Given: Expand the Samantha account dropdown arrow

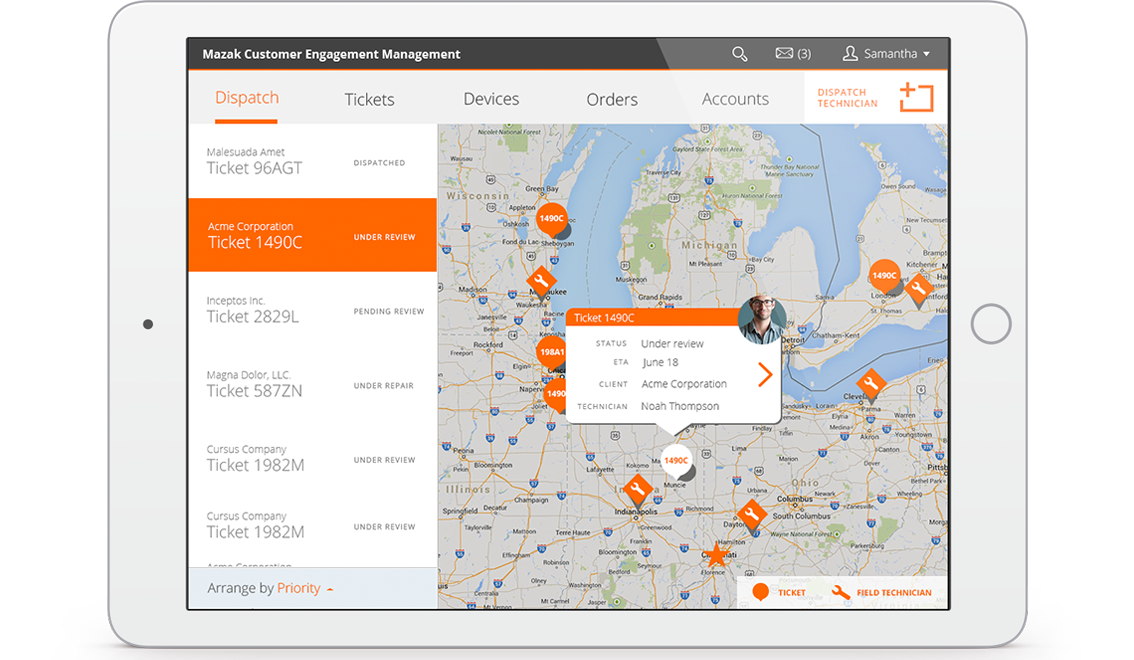Looking at the screenshot, I should (x=926, y=54).
